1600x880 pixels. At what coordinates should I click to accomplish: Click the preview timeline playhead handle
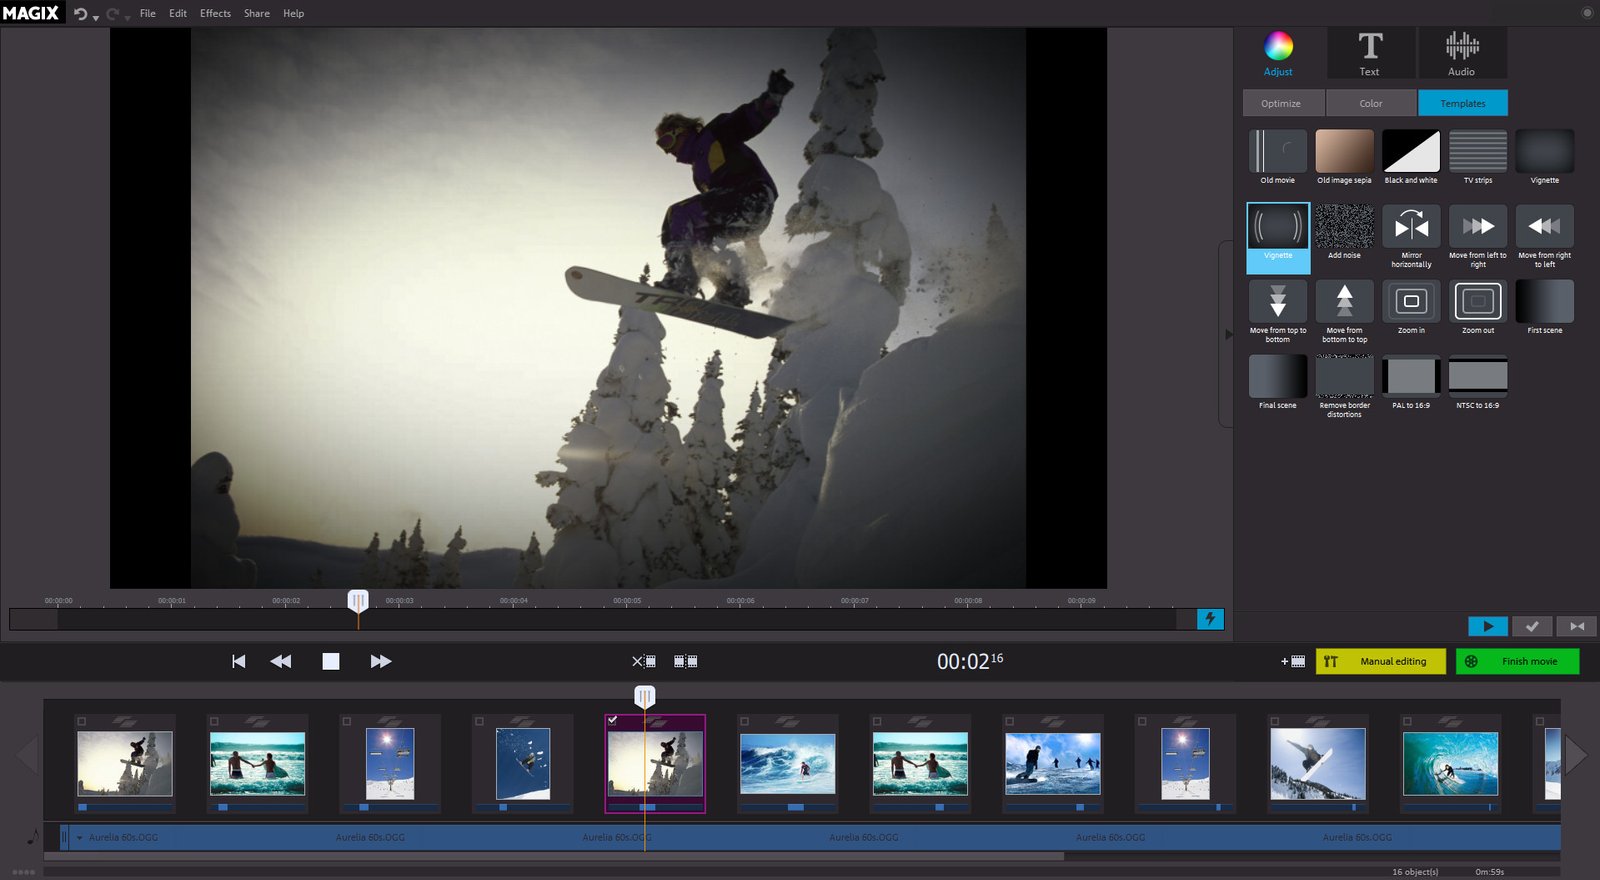(x=358, y=600)
